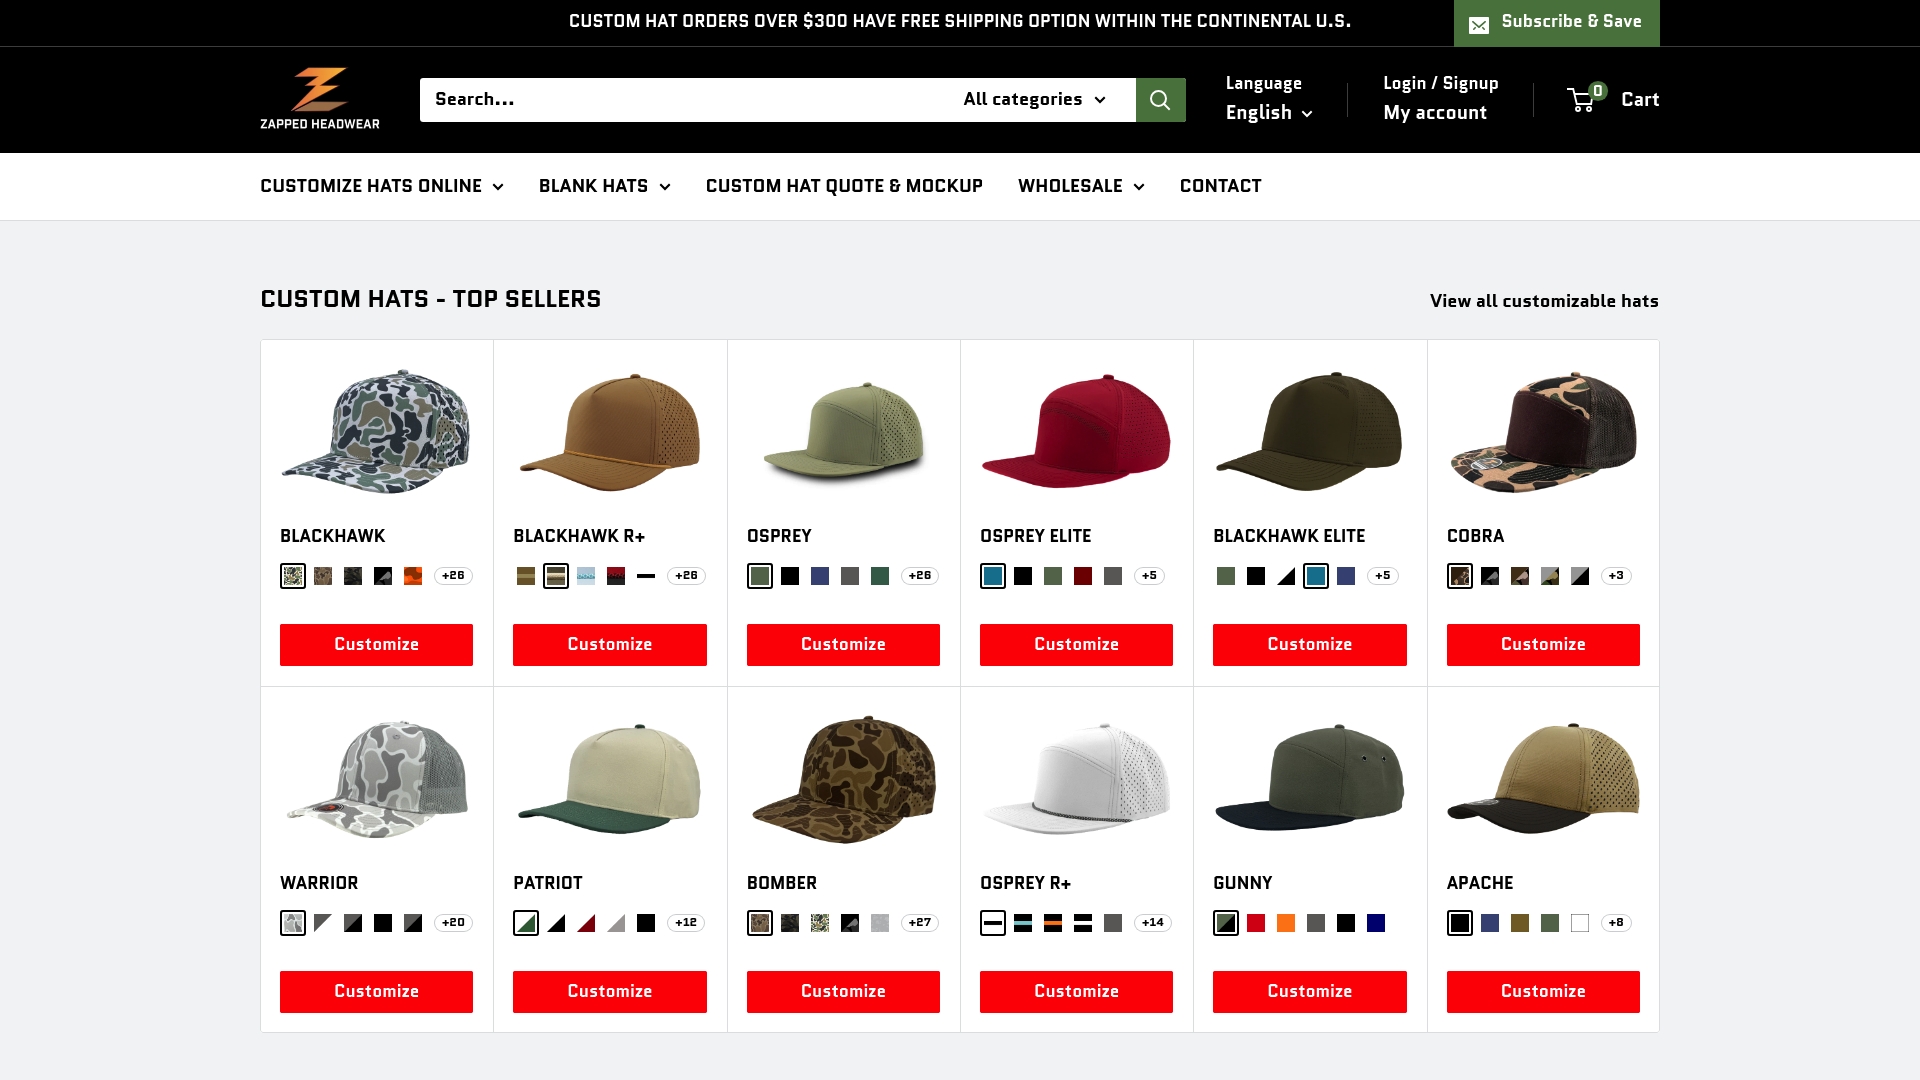Show +20 more colors for Warrior

click(x=453, y=923)
